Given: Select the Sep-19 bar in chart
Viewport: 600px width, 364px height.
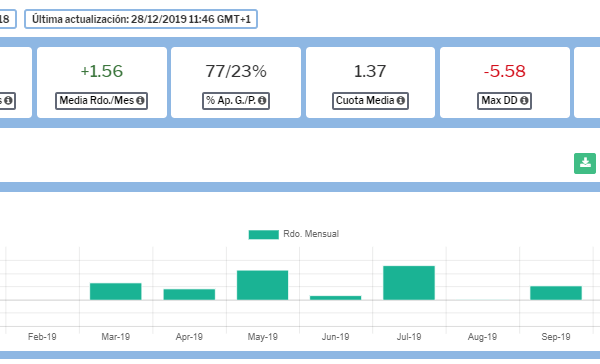Looking at the screenshot, I should point(556,293).
